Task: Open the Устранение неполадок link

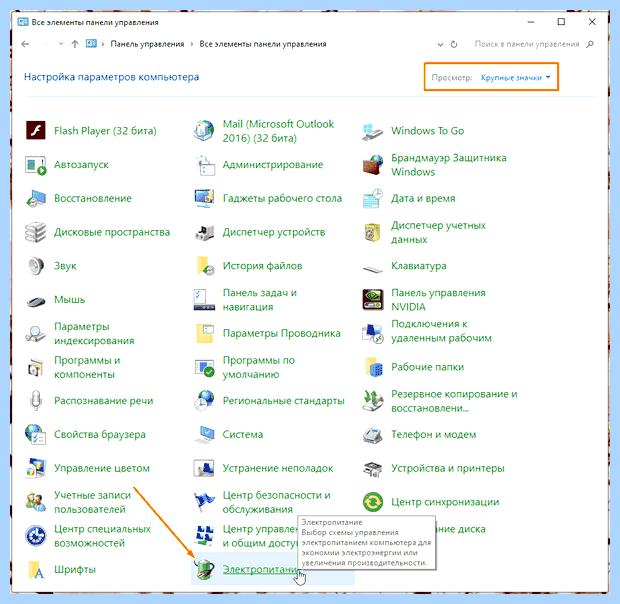Action: 278,468
